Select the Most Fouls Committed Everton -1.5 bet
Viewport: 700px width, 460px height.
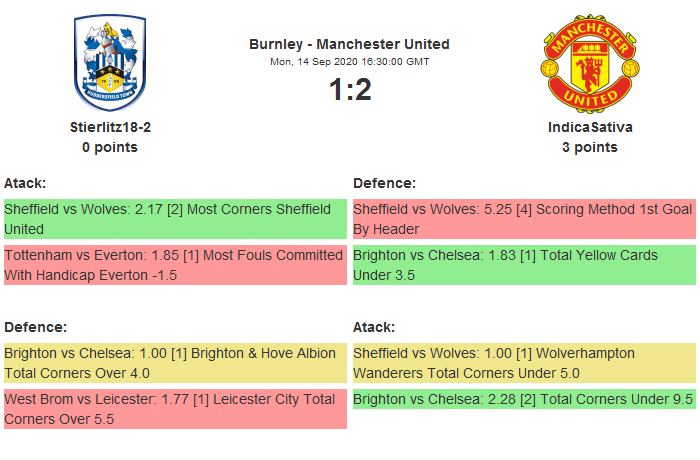pyautogui.click(x=175, y=265)
